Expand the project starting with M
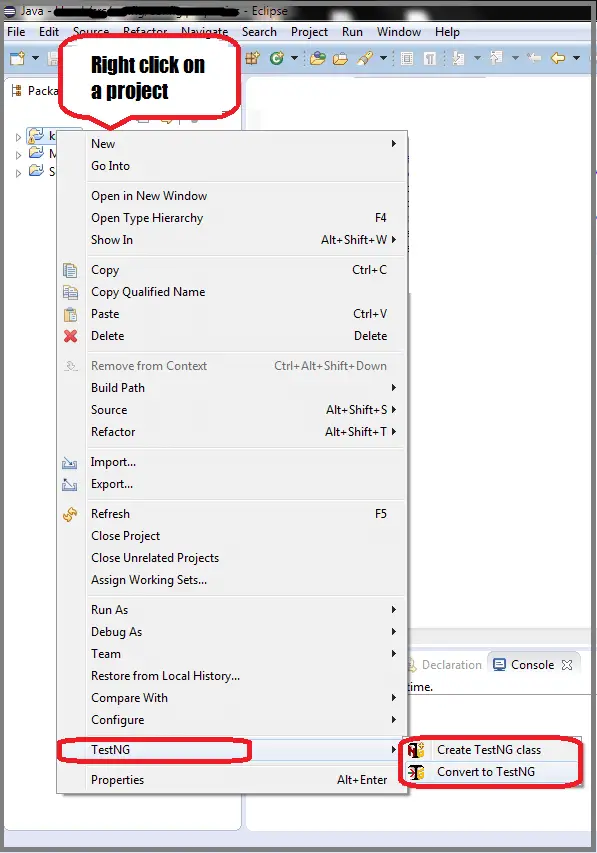This screenshot has width=597, height=853. pos(19,155)
